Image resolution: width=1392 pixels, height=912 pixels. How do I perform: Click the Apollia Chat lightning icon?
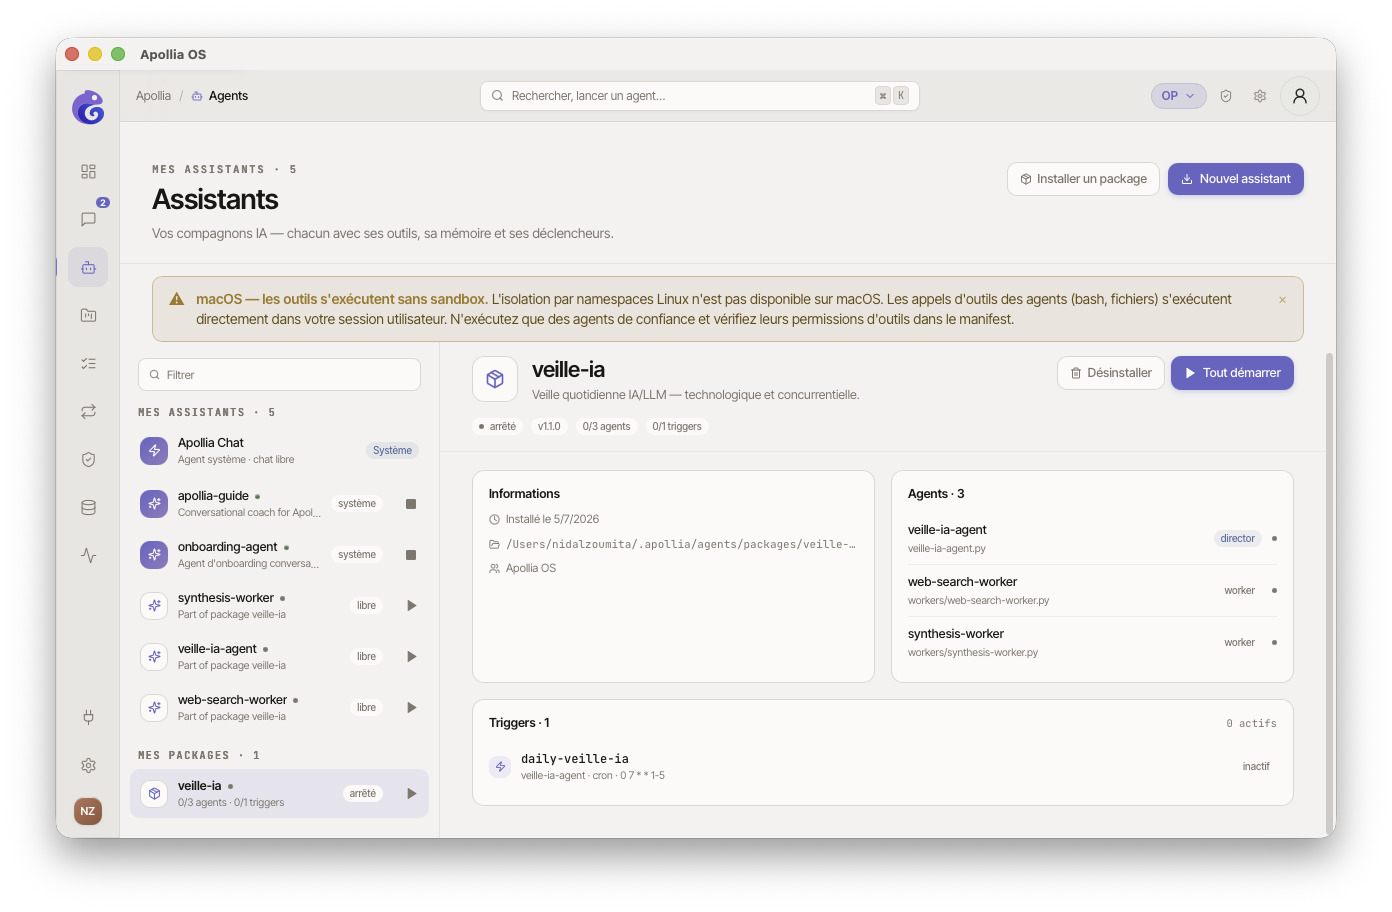tap(154, 451)
